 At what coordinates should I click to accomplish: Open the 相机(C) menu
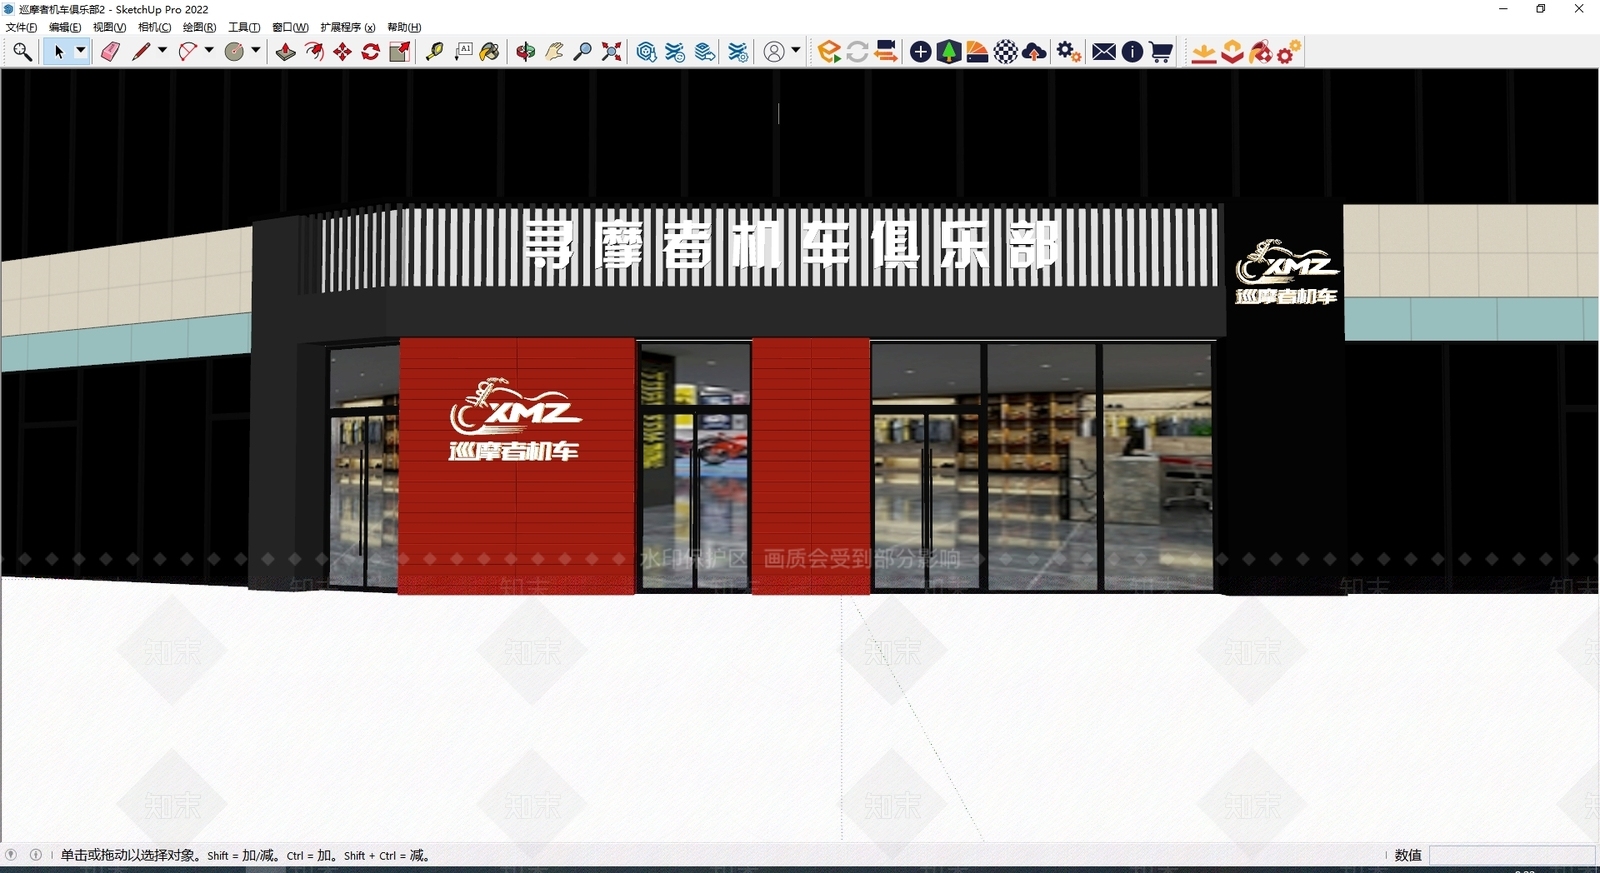(154, 27)
